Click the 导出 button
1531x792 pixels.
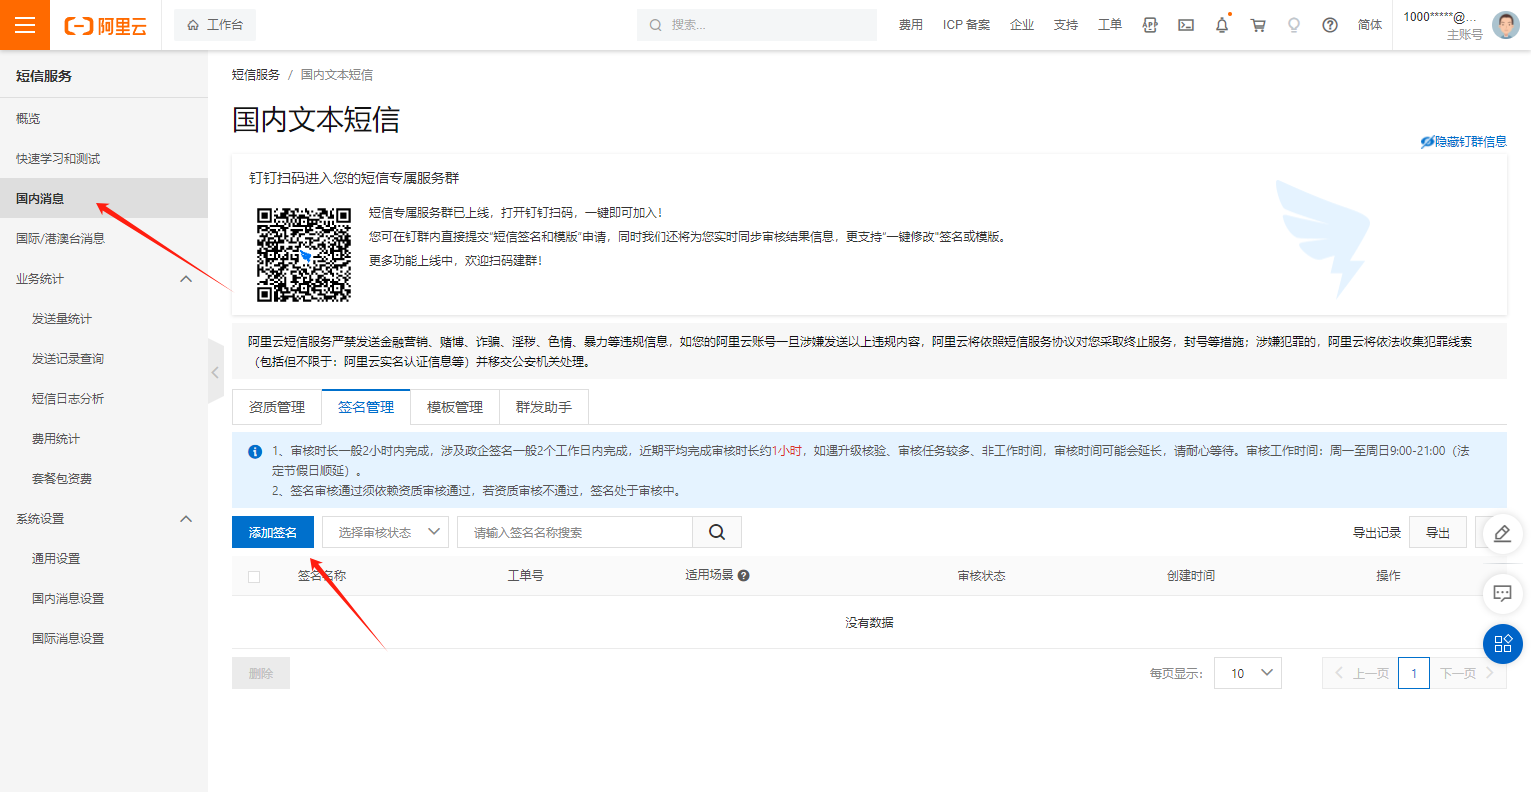point(1438,532)
